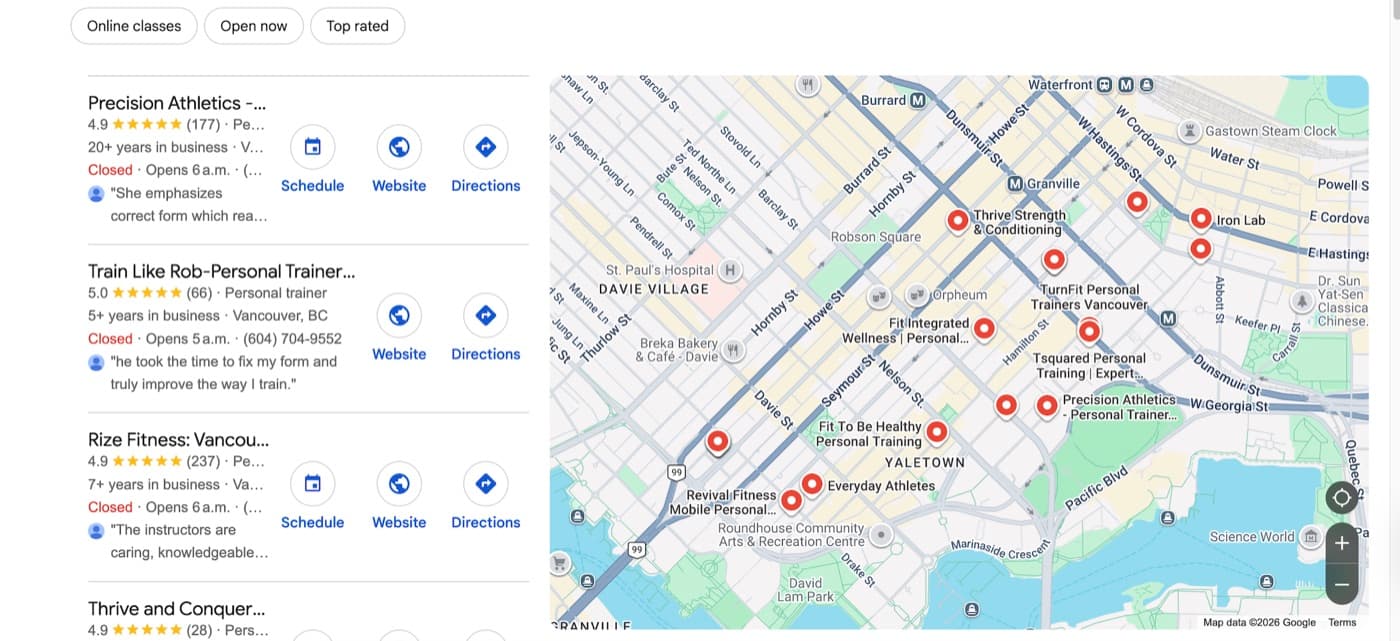Click the Everyday Athletes map pin
1400x641 pixels.
coord(812,484)
